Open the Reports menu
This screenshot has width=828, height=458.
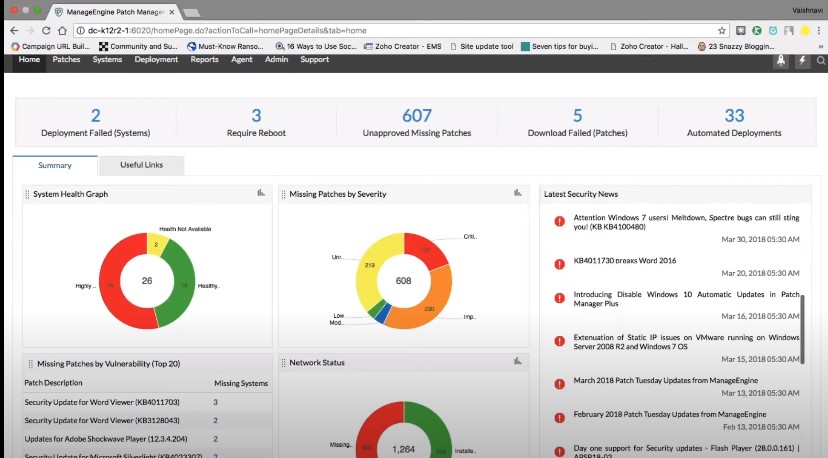tap(204, 60)
